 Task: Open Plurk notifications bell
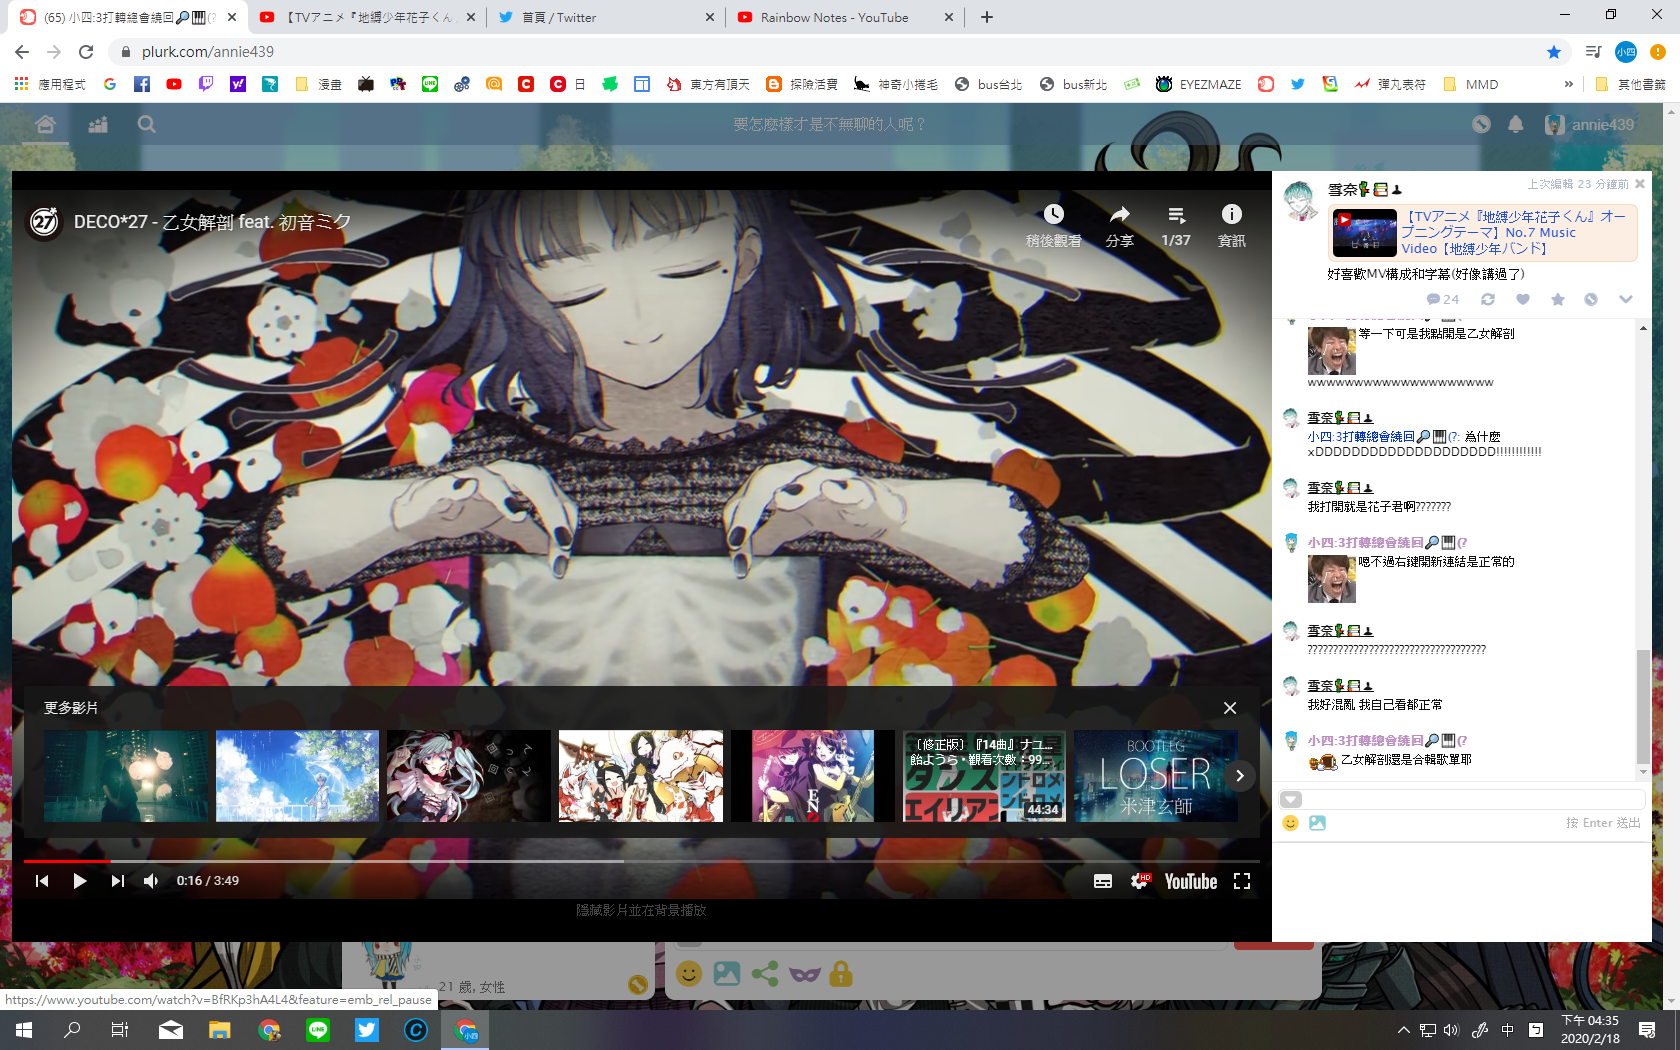(1516, 124)
